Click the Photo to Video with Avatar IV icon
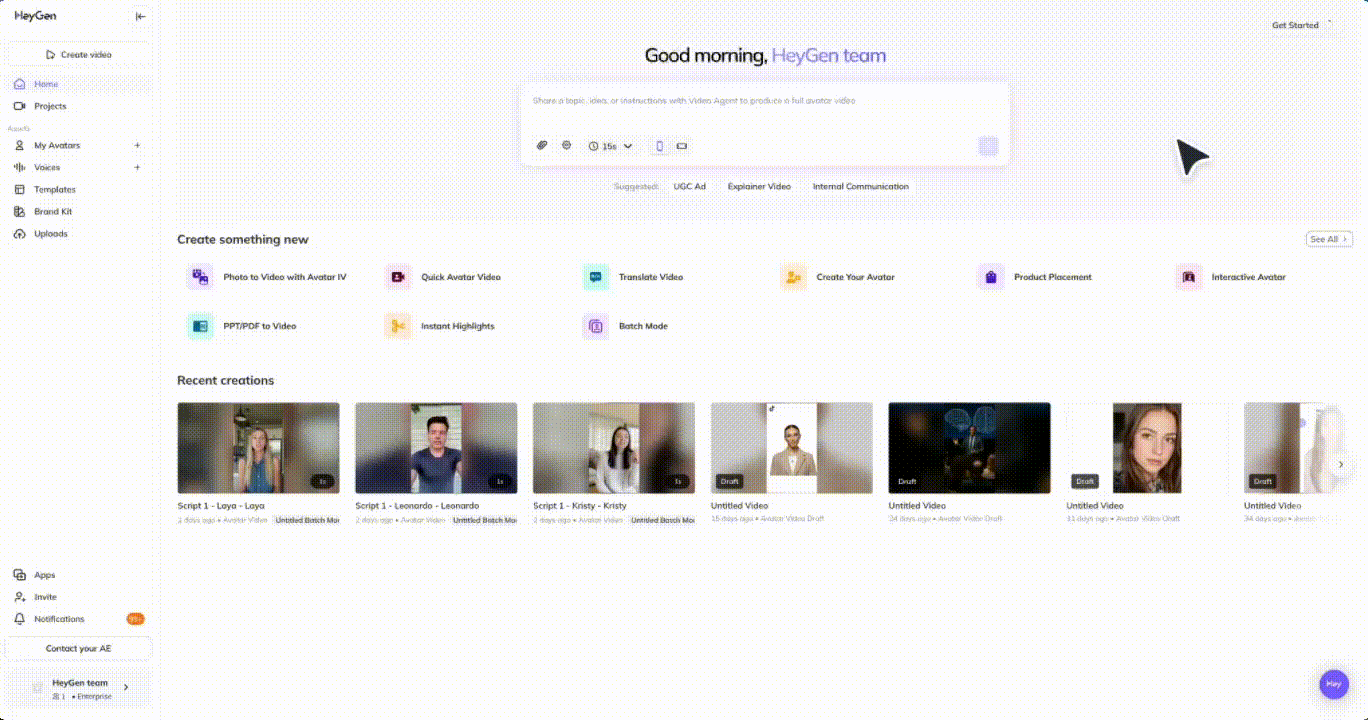 [200, 277]
